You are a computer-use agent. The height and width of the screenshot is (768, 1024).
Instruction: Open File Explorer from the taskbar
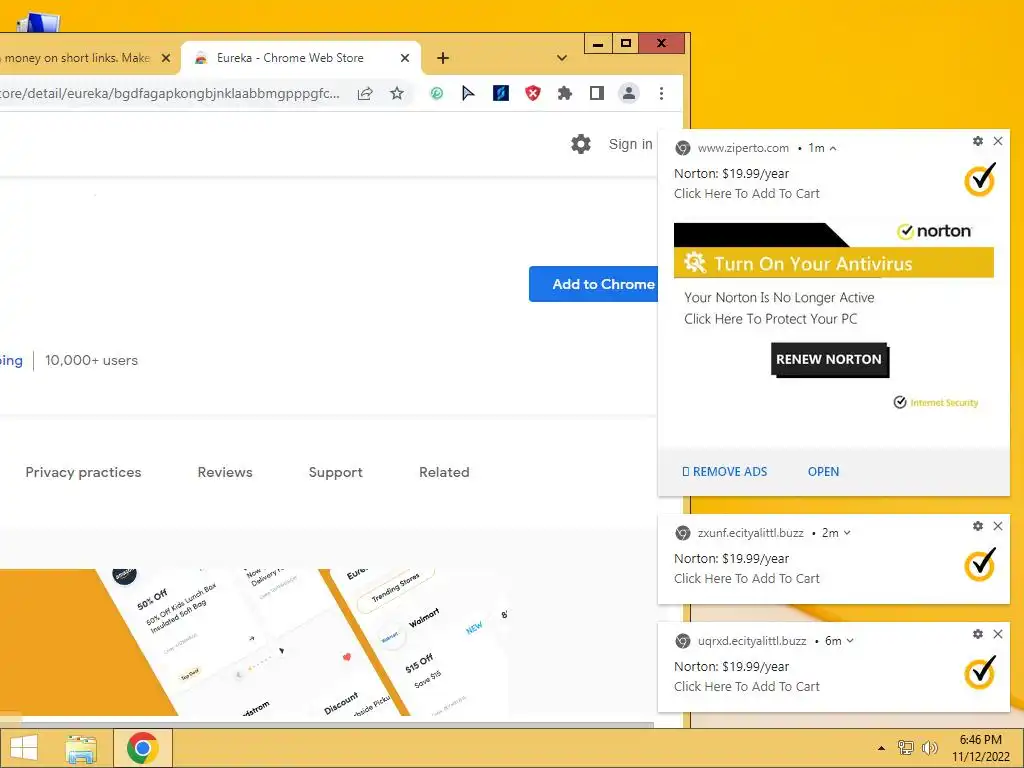tap(81, 748)
